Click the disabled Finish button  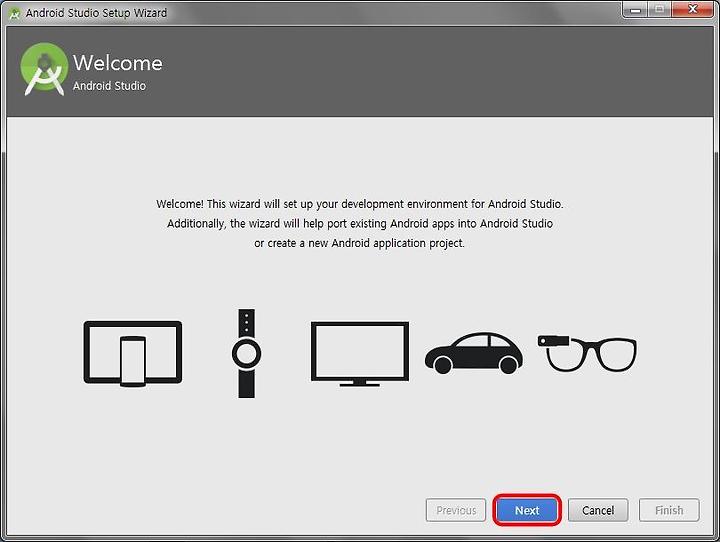tap(669, 510)
